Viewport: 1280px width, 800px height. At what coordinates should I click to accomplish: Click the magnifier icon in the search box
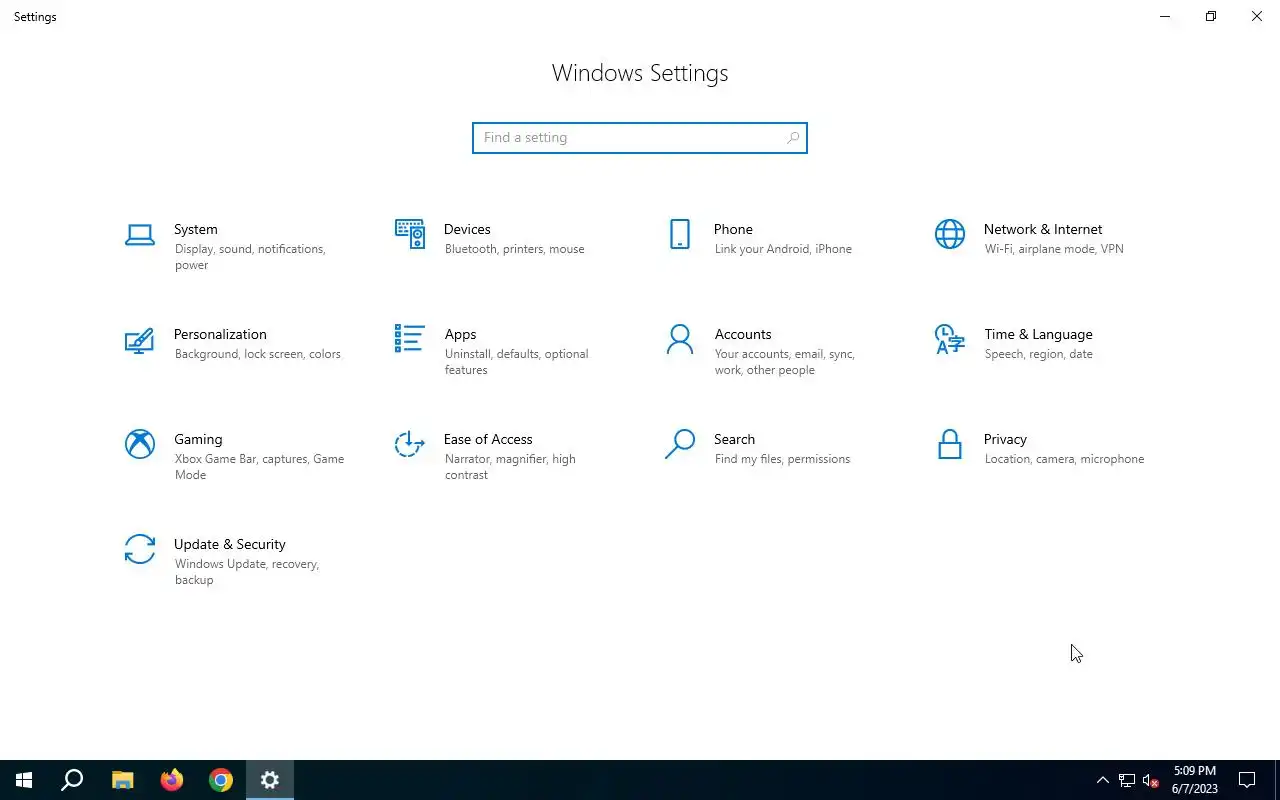pos(793,138)
